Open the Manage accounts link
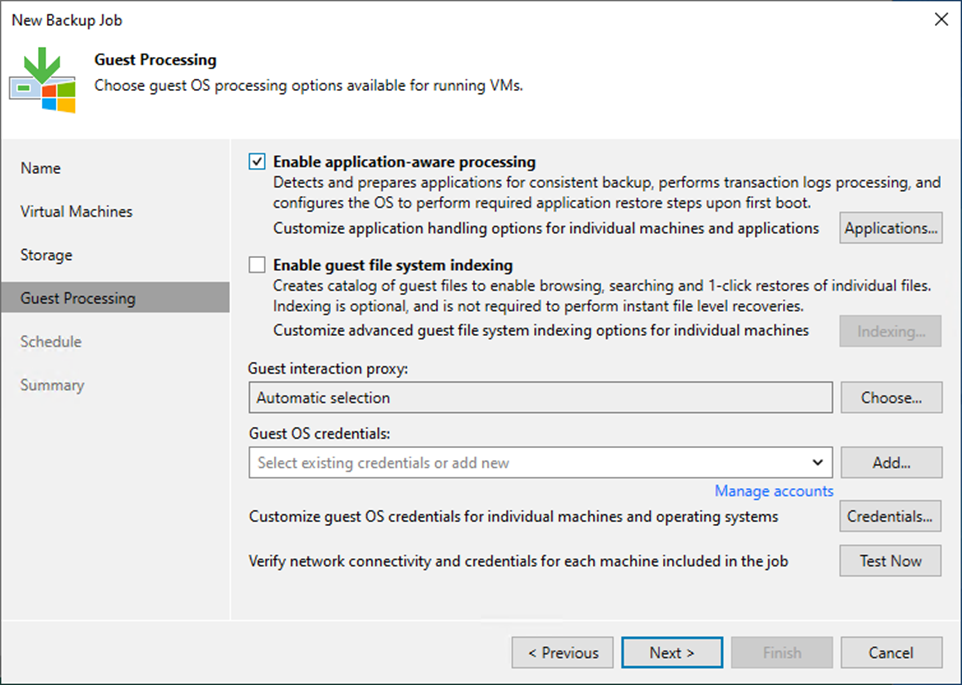The width and height of the screenshot is (962, 685). 773,491
